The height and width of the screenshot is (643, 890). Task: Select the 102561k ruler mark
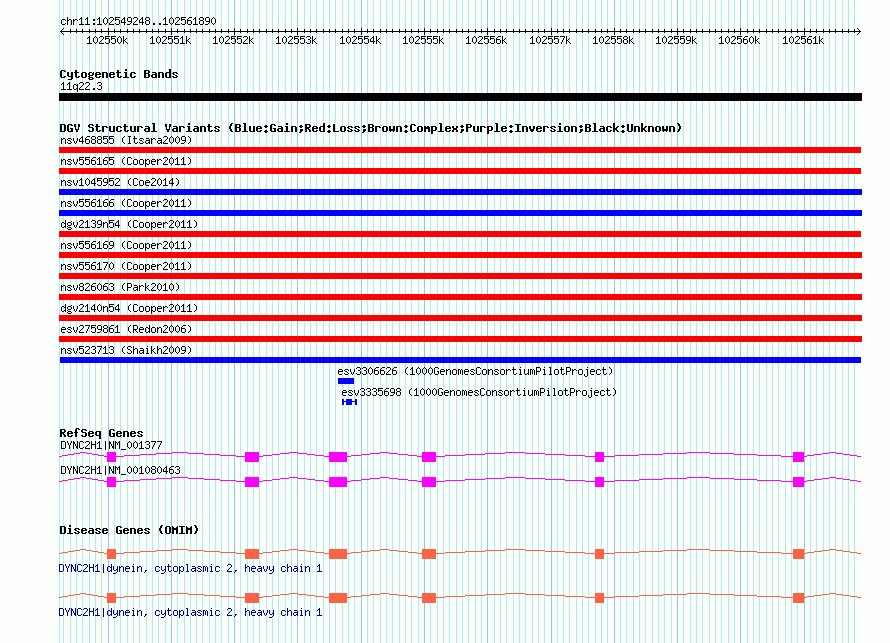tap(803, 40)
